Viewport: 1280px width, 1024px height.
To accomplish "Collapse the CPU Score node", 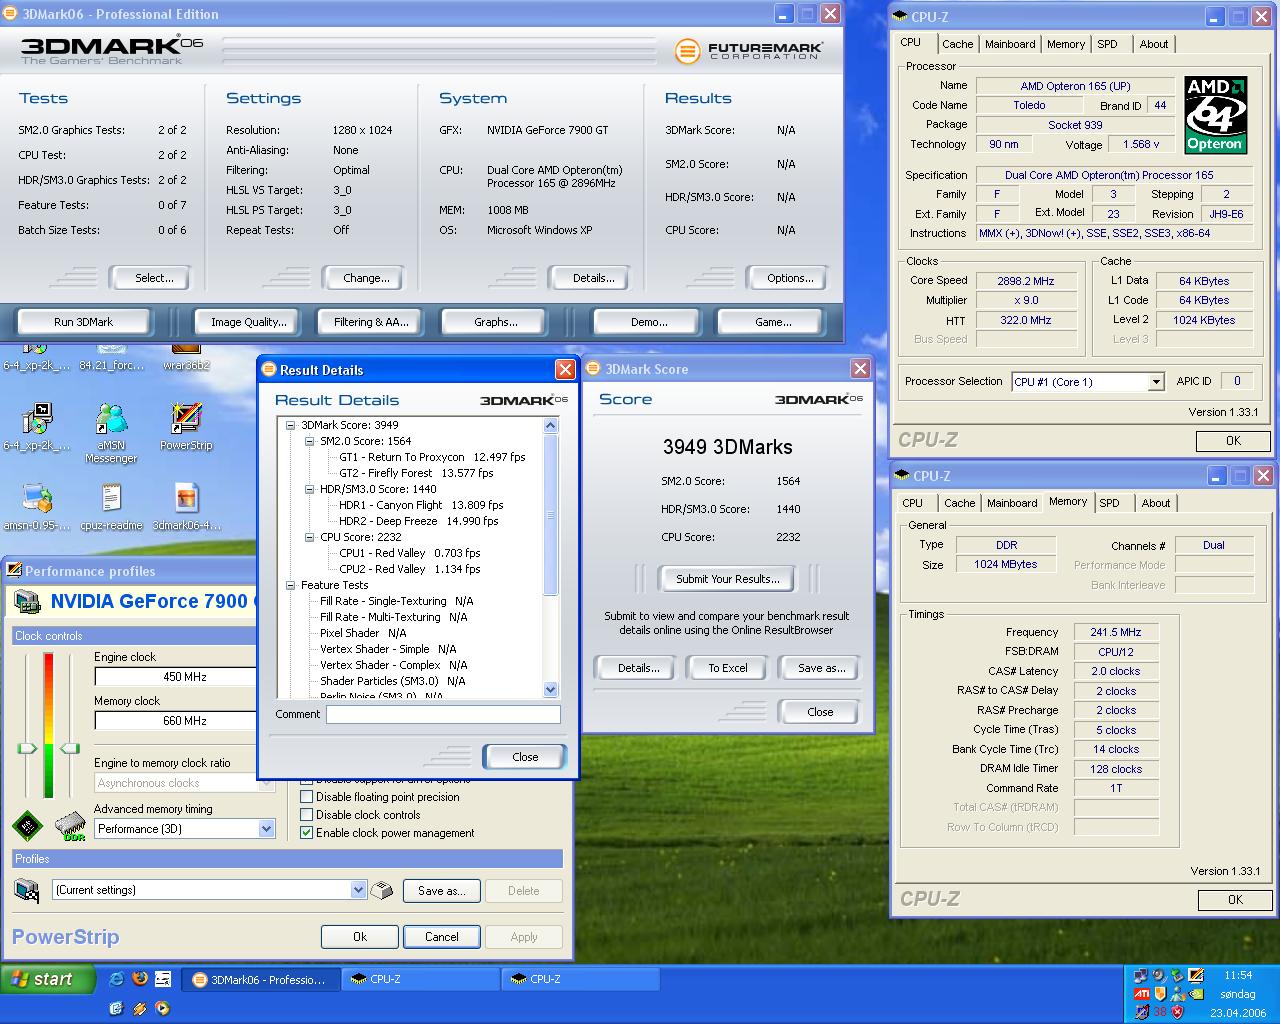I will pos(310,537).
